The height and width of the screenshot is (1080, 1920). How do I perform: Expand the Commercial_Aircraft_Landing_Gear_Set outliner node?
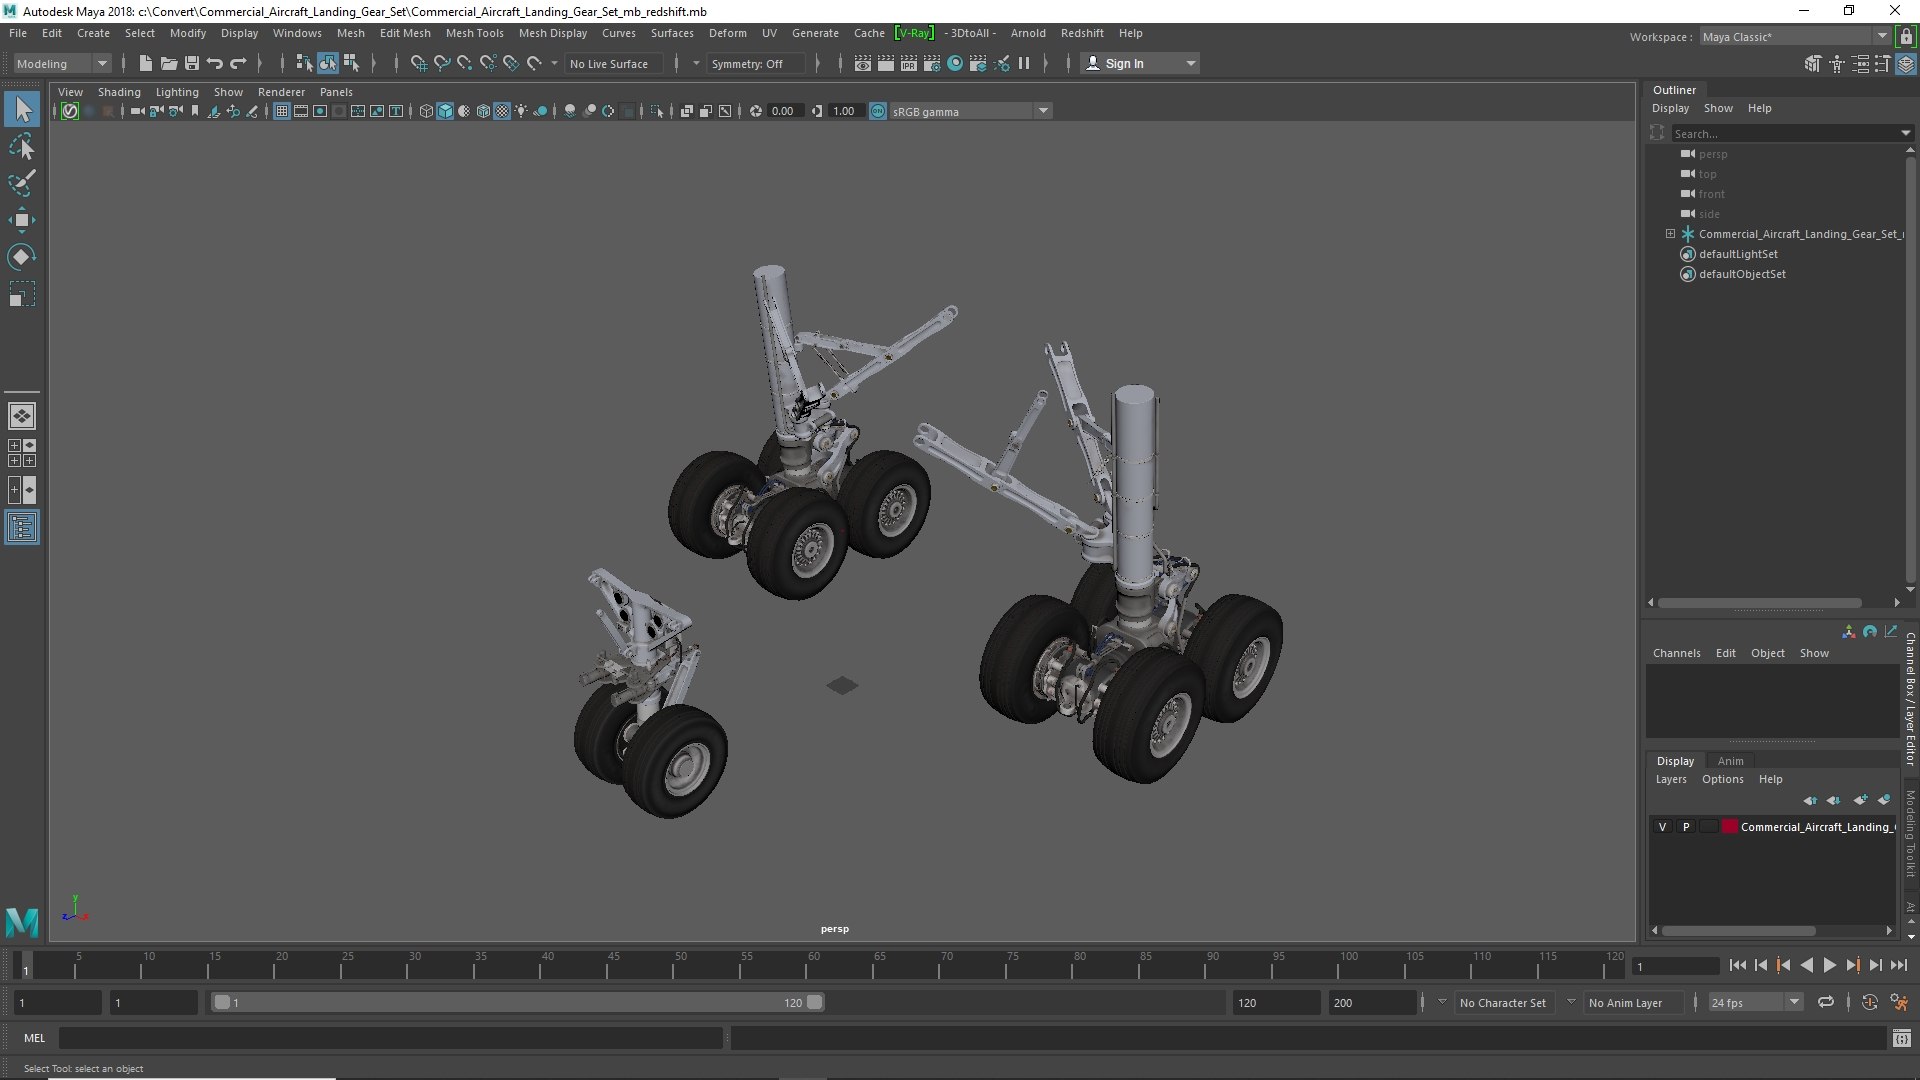coord(1670,234)
